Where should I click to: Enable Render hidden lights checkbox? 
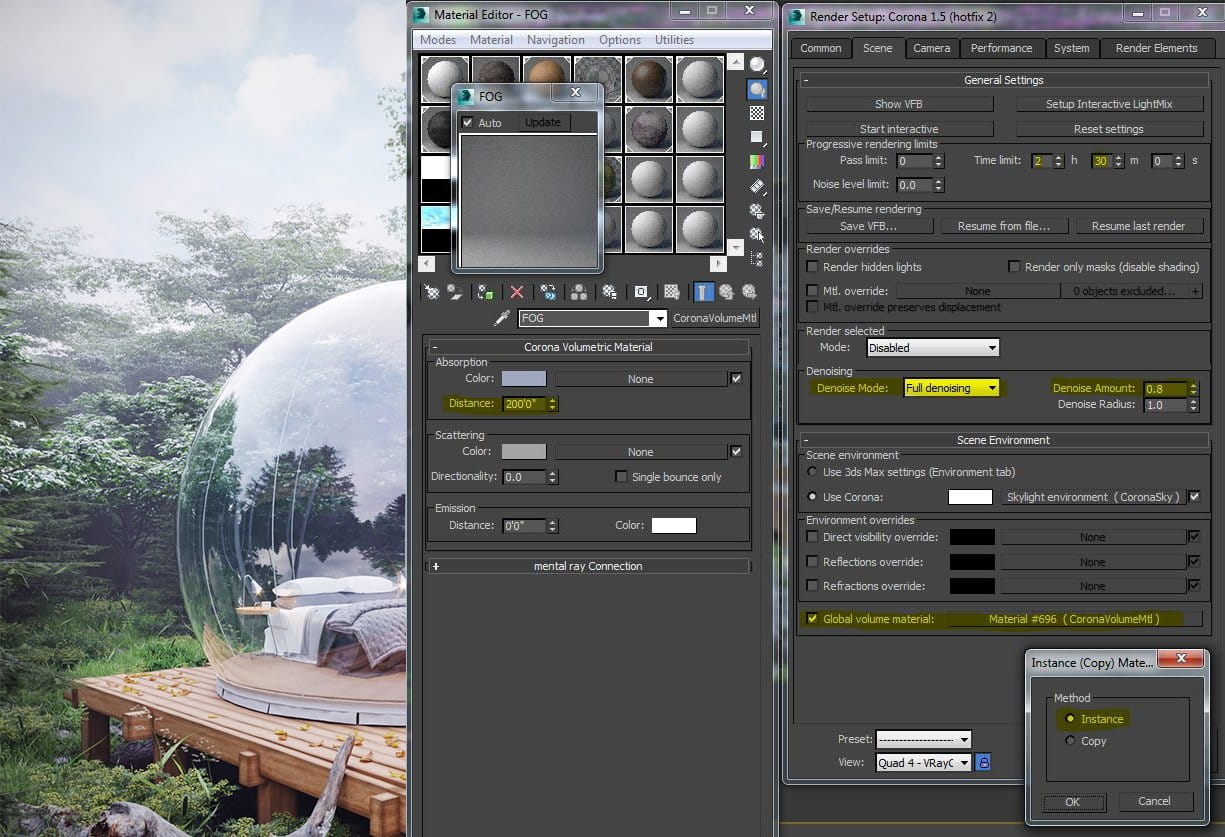pos(813,267)
